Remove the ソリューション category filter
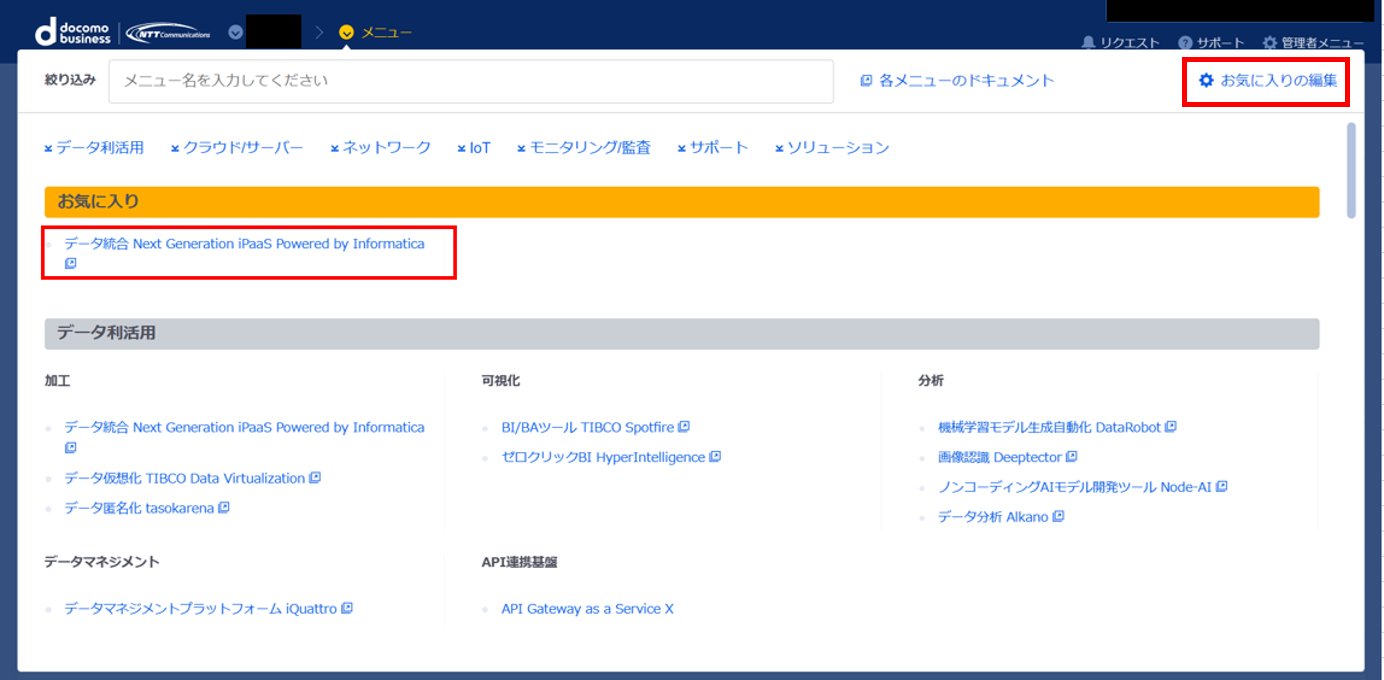Viewport: 1384px width, 680px height. pos(779,147)
